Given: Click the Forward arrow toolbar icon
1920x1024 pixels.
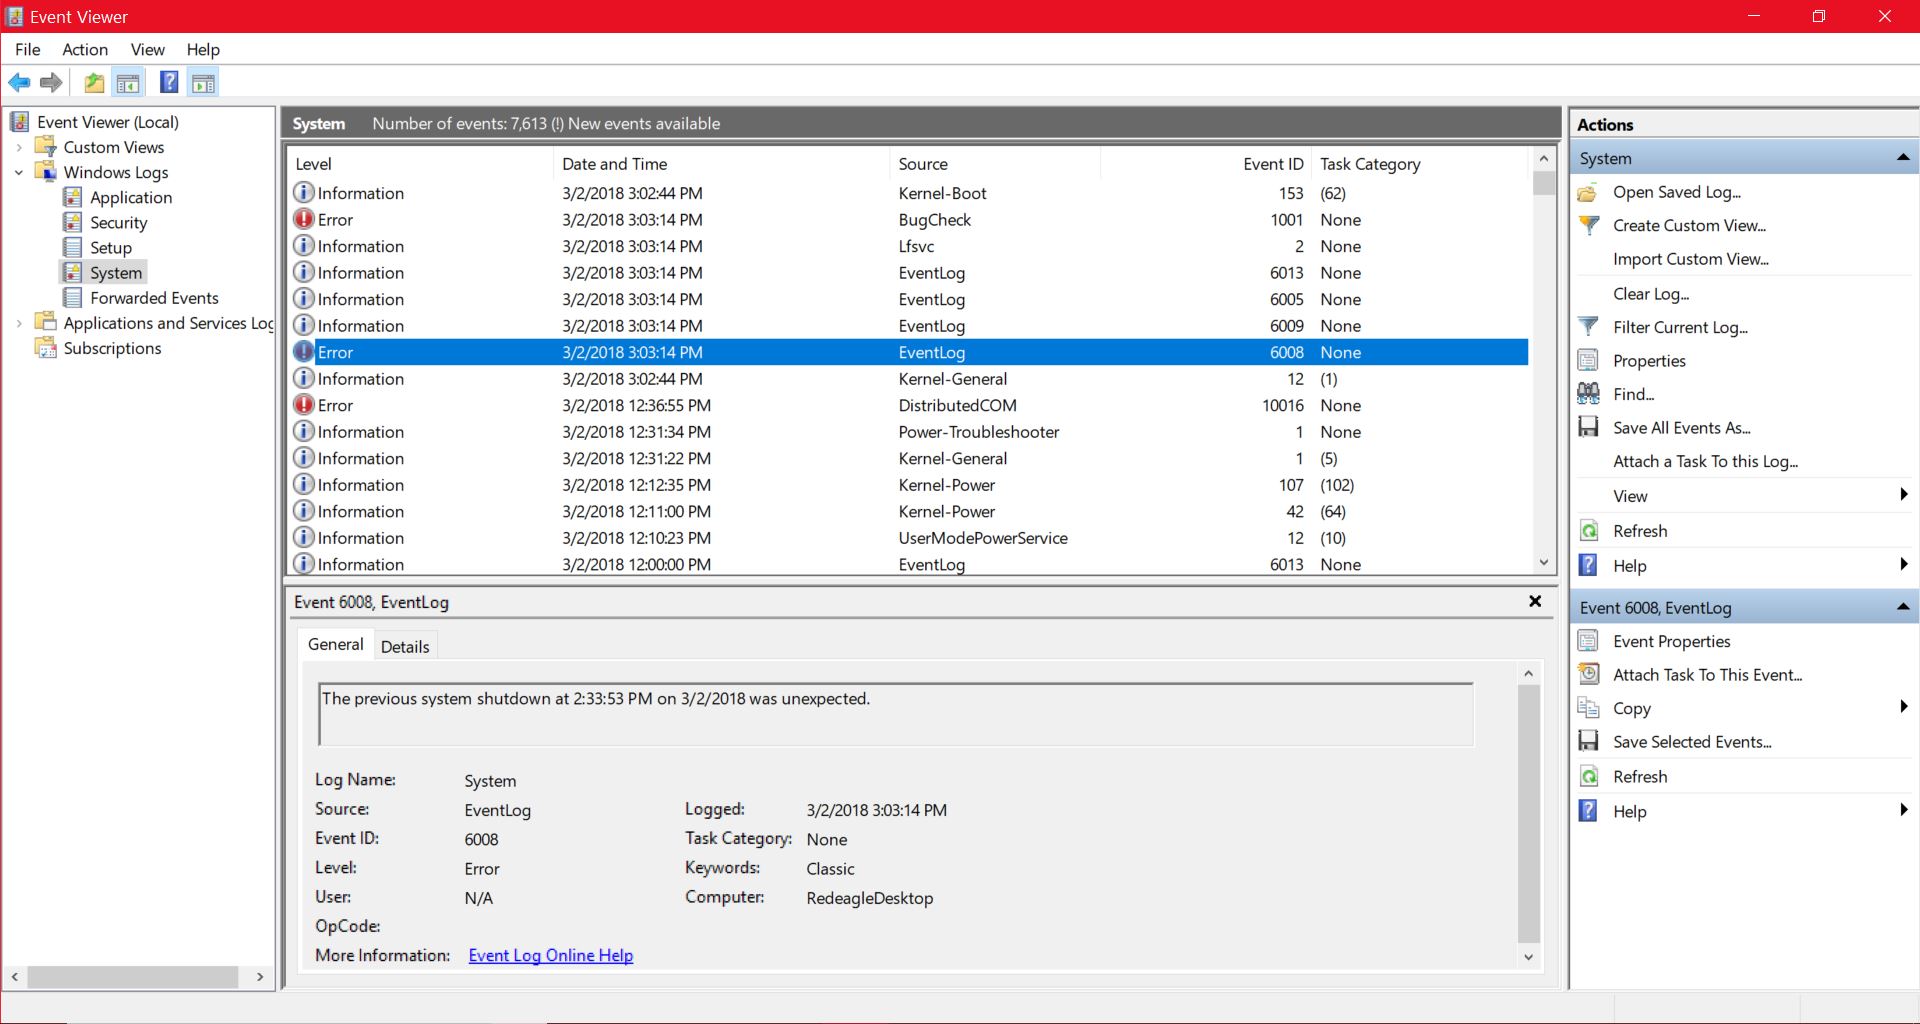Looking at the screenshot, I should click(51, 83).
